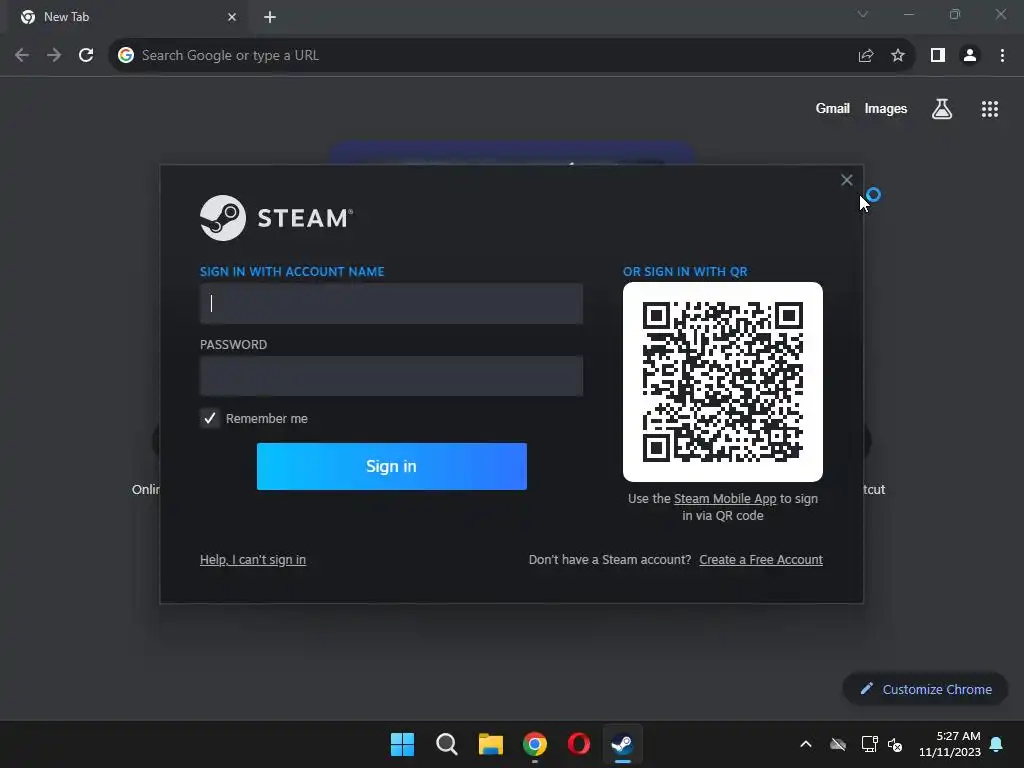Click the Steam QR code image
This screenshot has height=768, width=1024.
coord(722,382)
